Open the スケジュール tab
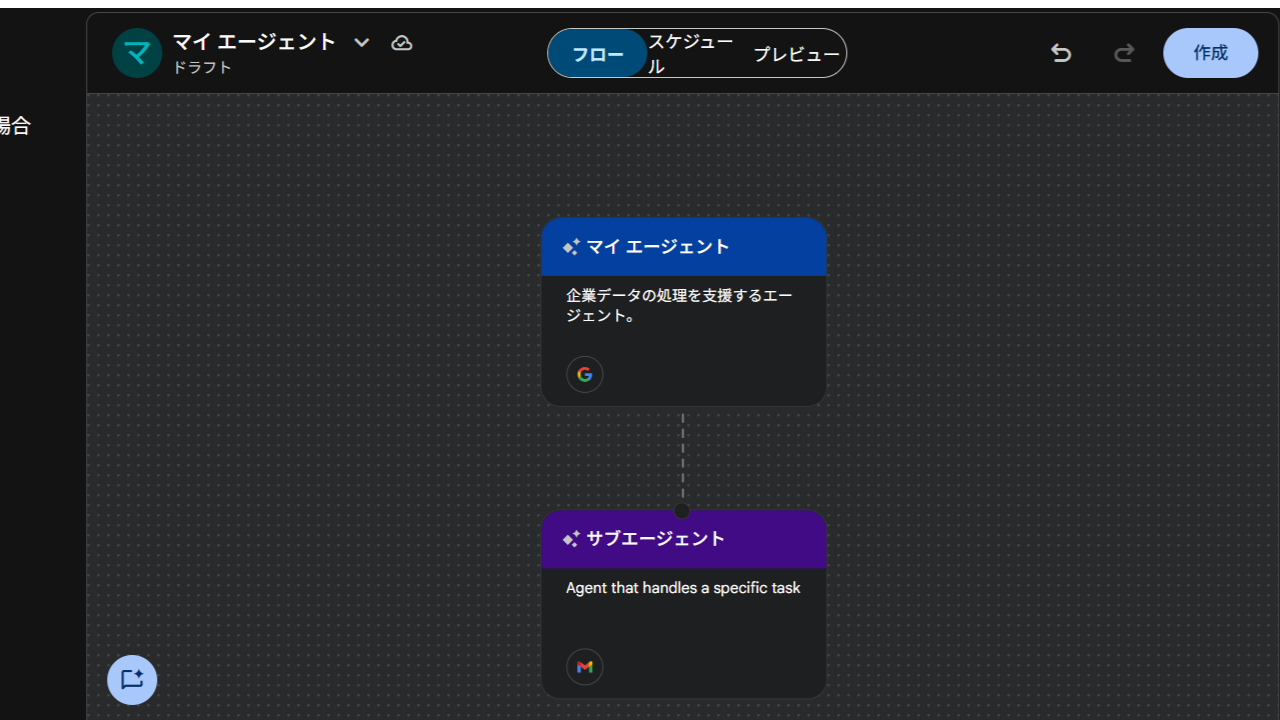The height and width of the screenshot is (720, 1280). tap(691, 54)
